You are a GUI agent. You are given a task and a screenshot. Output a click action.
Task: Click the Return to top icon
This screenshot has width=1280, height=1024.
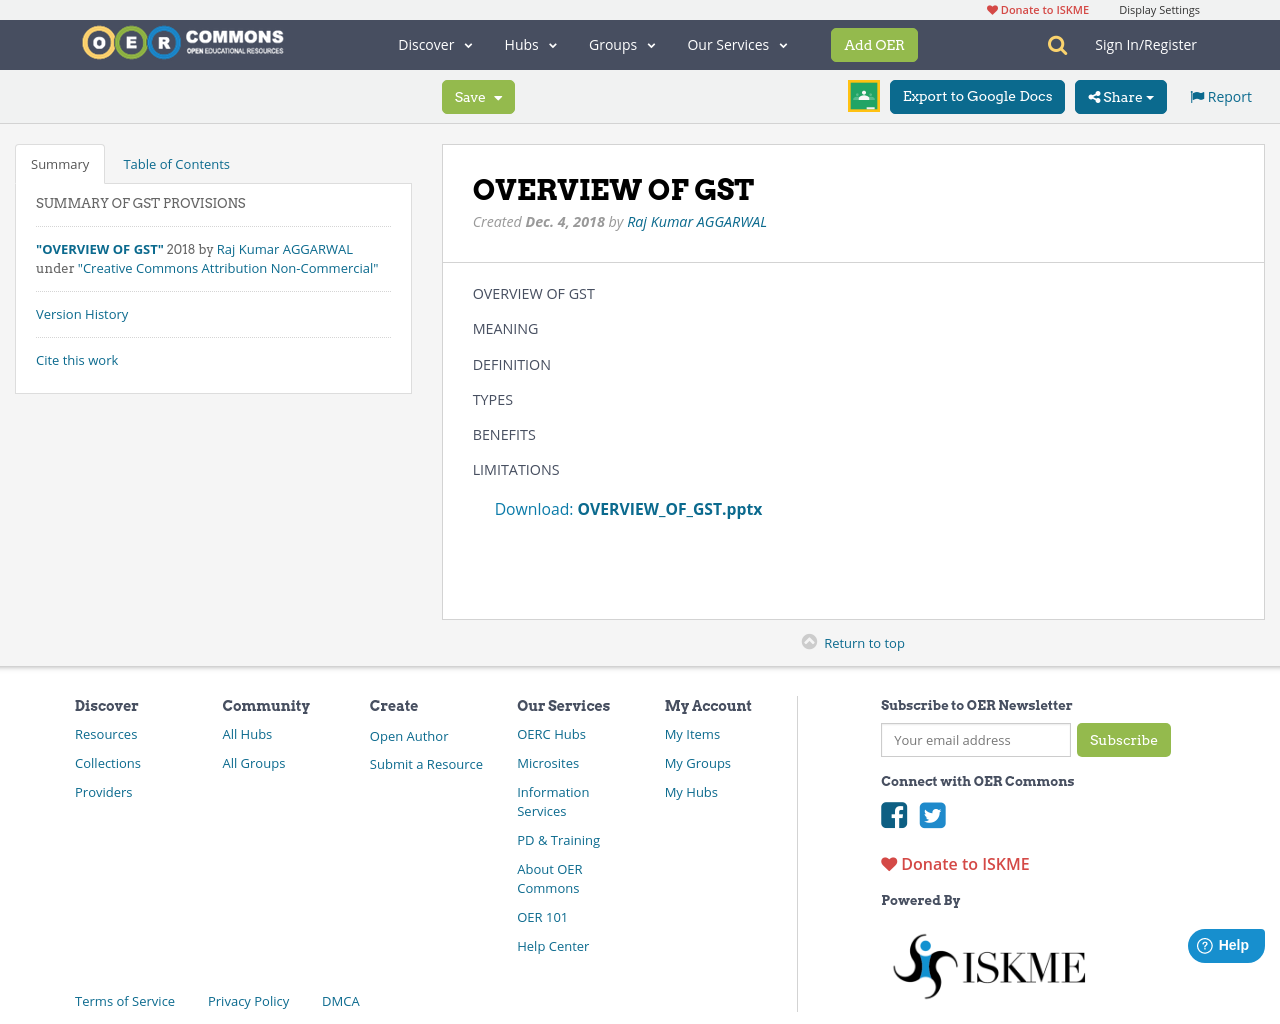(808, 641)
